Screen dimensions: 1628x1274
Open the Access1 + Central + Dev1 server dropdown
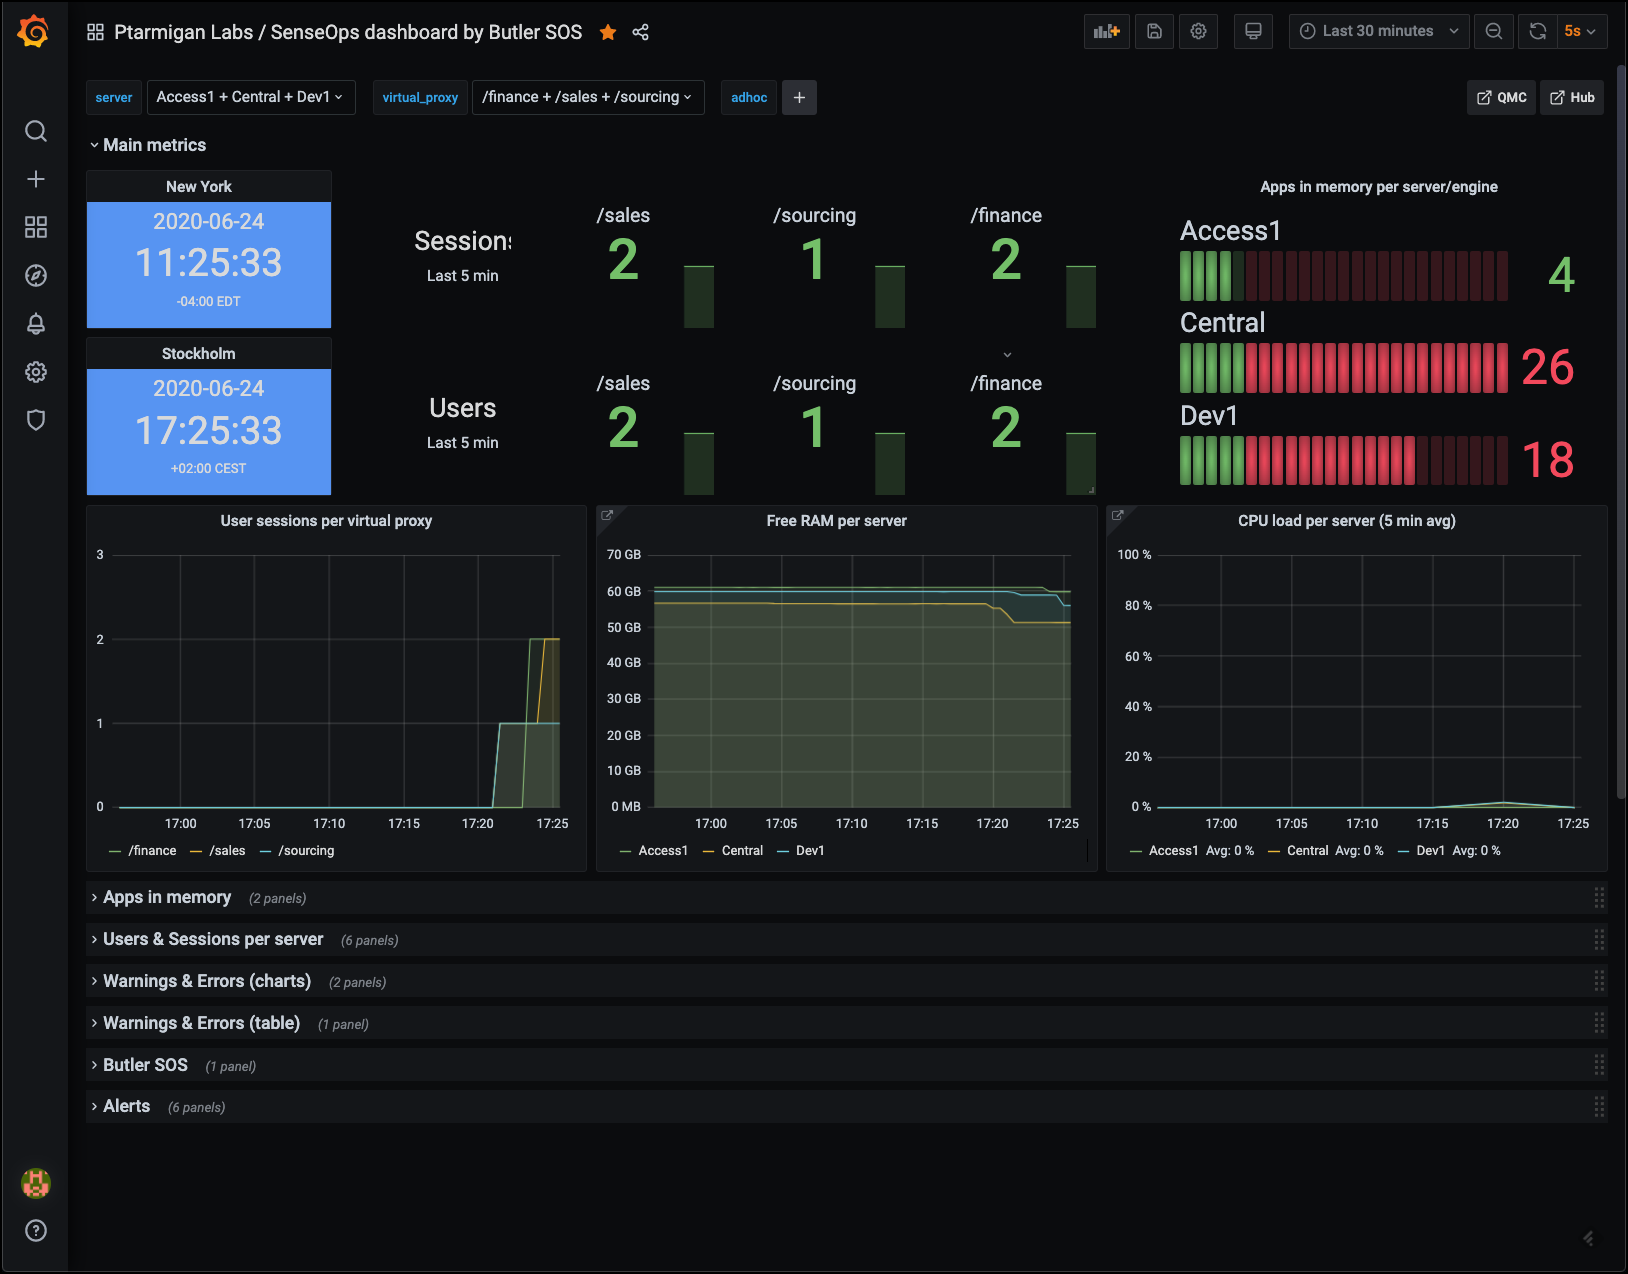pyautogui.click(x=250, y=97)
